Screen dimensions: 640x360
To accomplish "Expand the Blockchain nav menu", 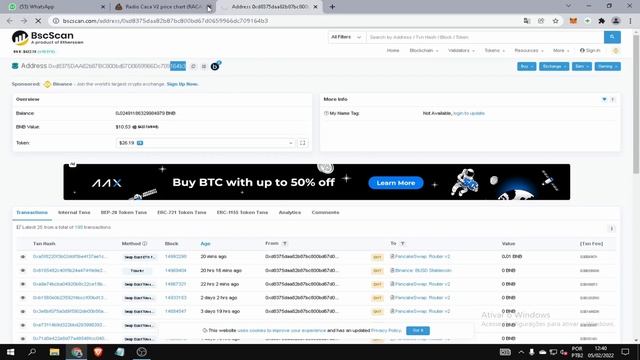I will [x=424, y=51].
